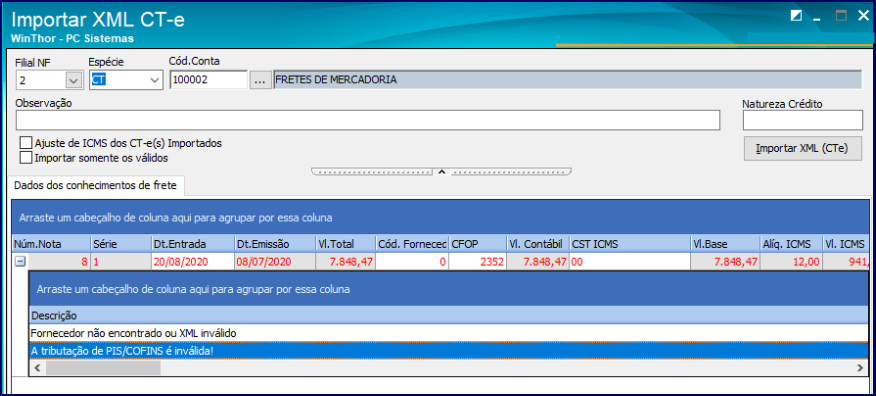Click the horizontal scrollbar left arrow
Image resolution: width=876 pixels, height=396 pixels.
click(37, 368)
